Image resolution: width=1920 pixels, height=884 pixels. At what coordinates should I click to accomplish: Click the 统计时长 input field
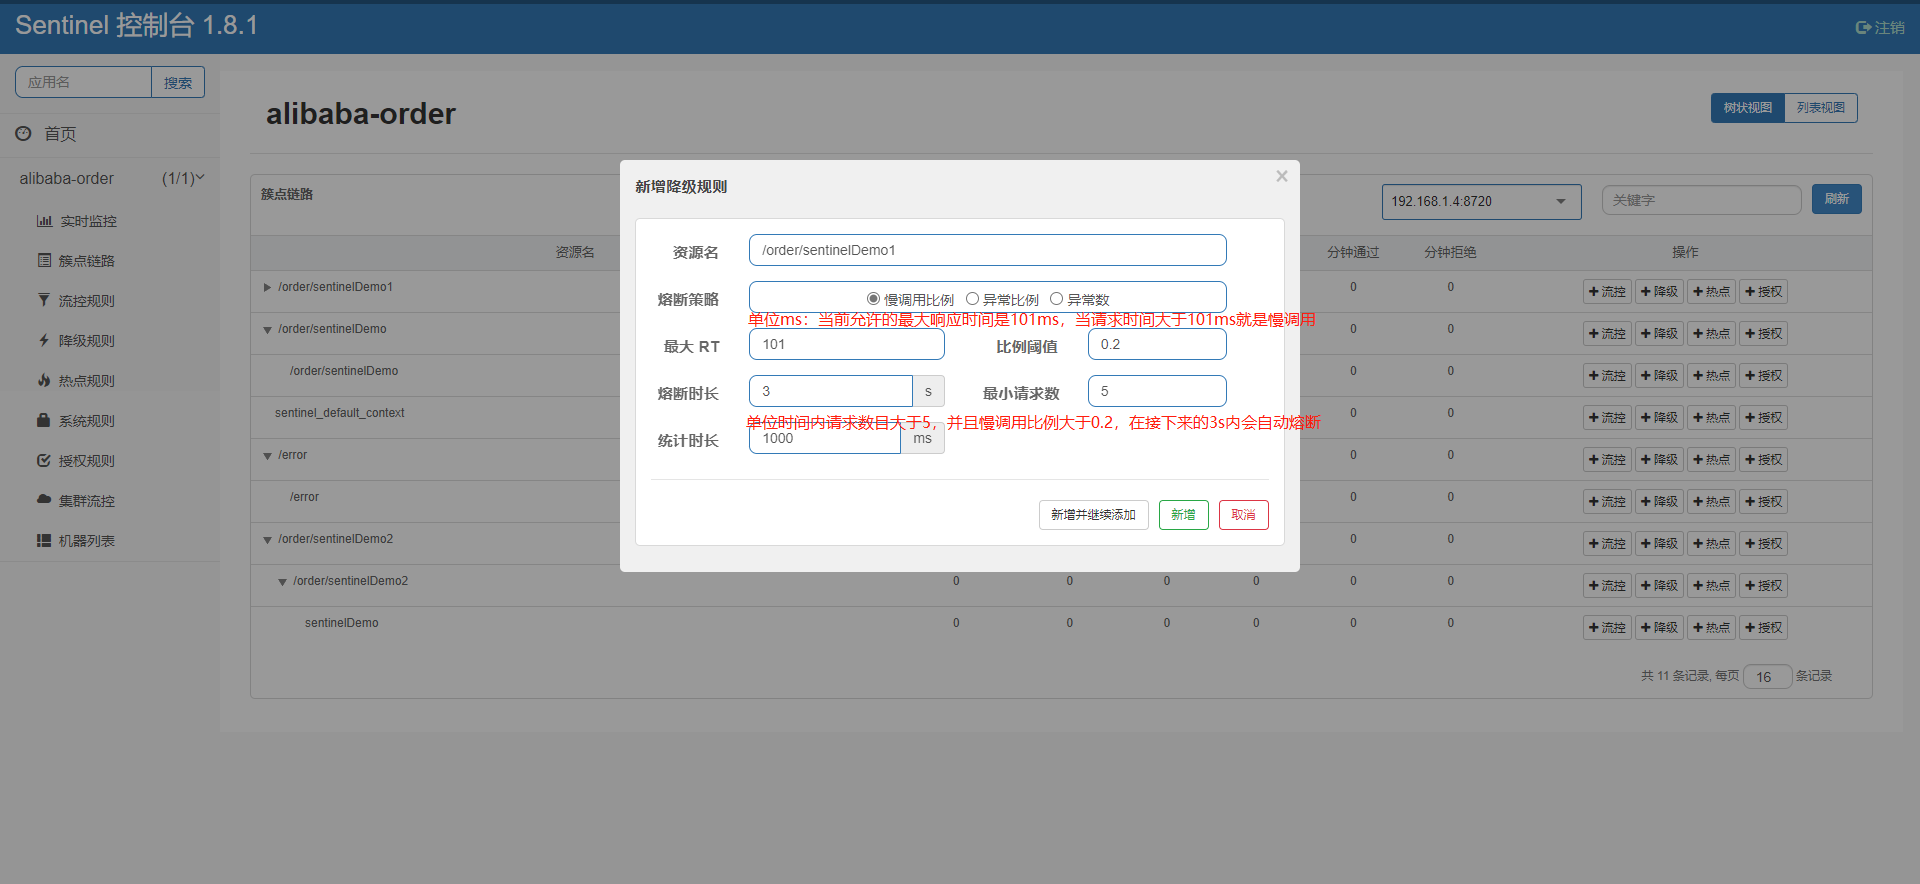[824, 440]
